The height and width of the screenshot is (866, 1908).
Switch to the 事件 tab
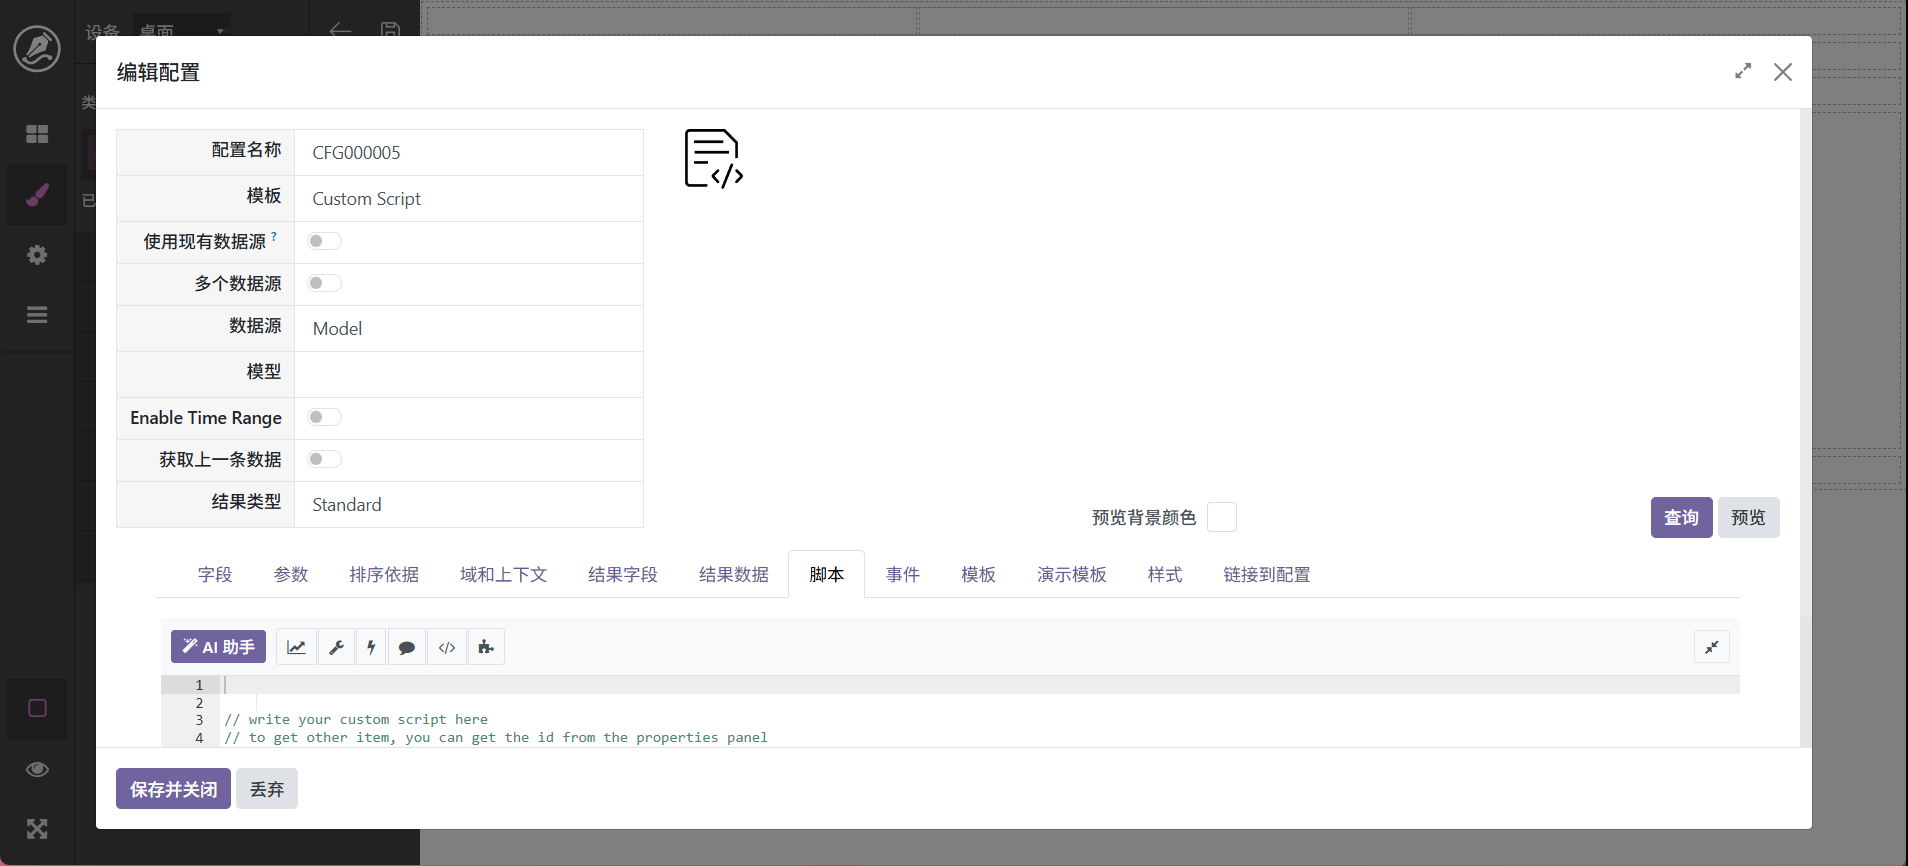point(902,575)
